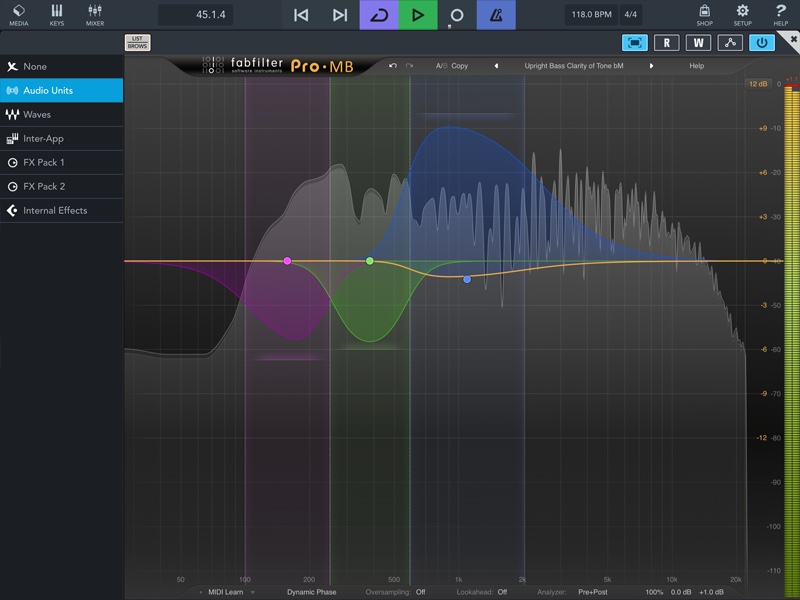Enable automation Read (R)
The width and height of the screenshot is (800, 600).
pos(666,43)
